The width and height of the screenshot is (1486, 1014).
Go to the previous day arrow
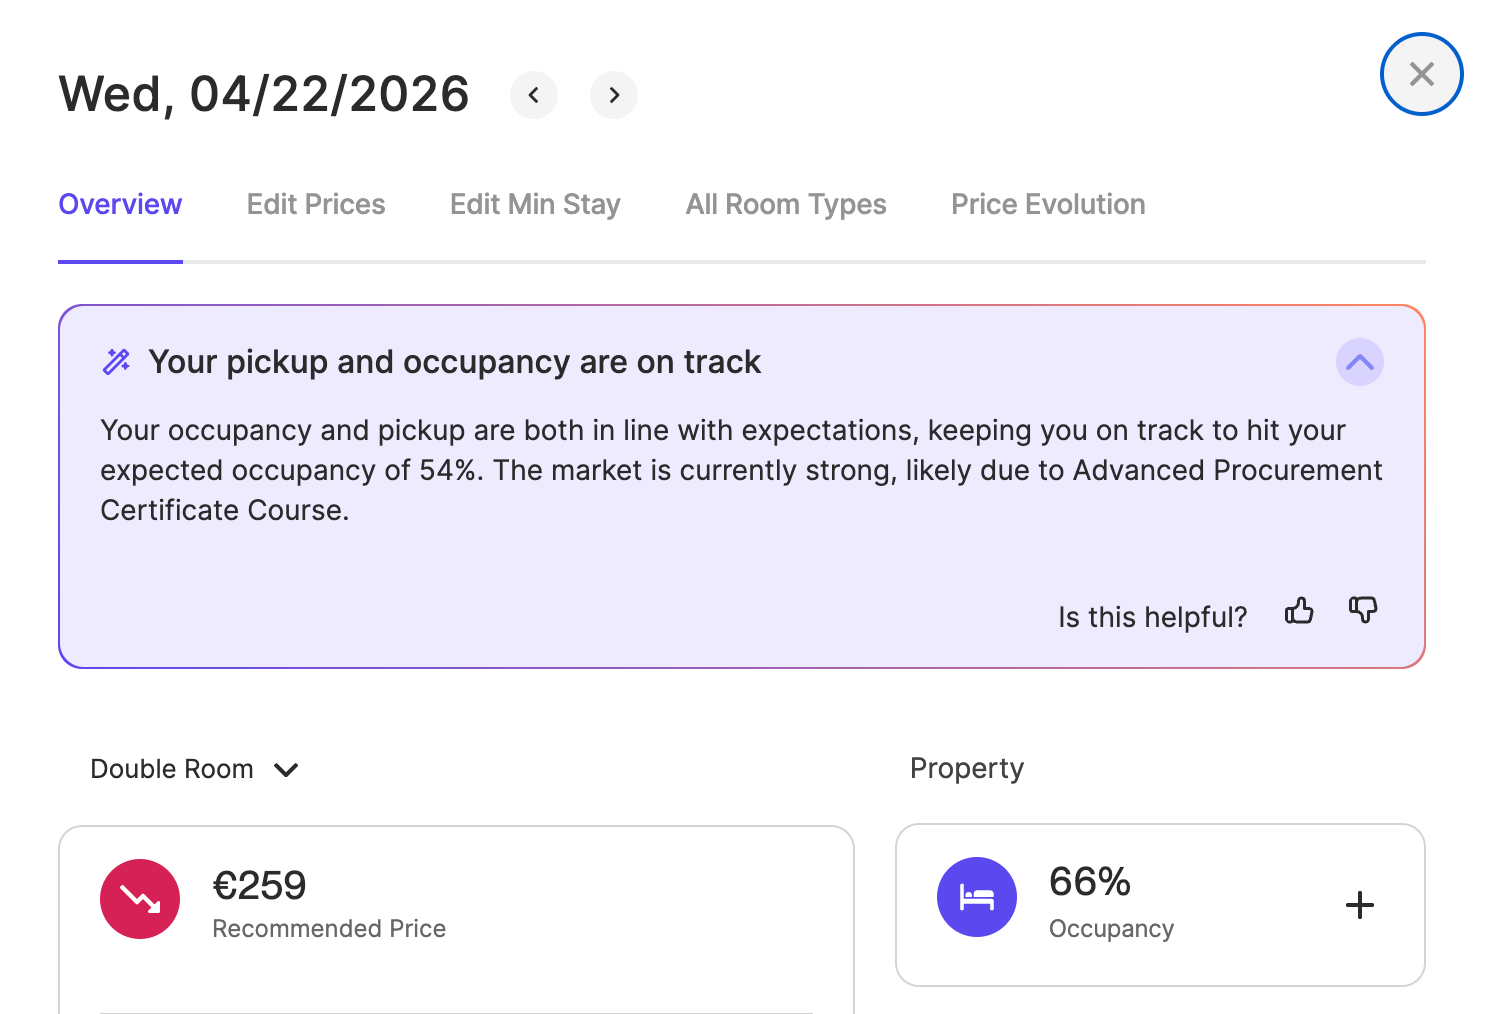coord(534,95)
